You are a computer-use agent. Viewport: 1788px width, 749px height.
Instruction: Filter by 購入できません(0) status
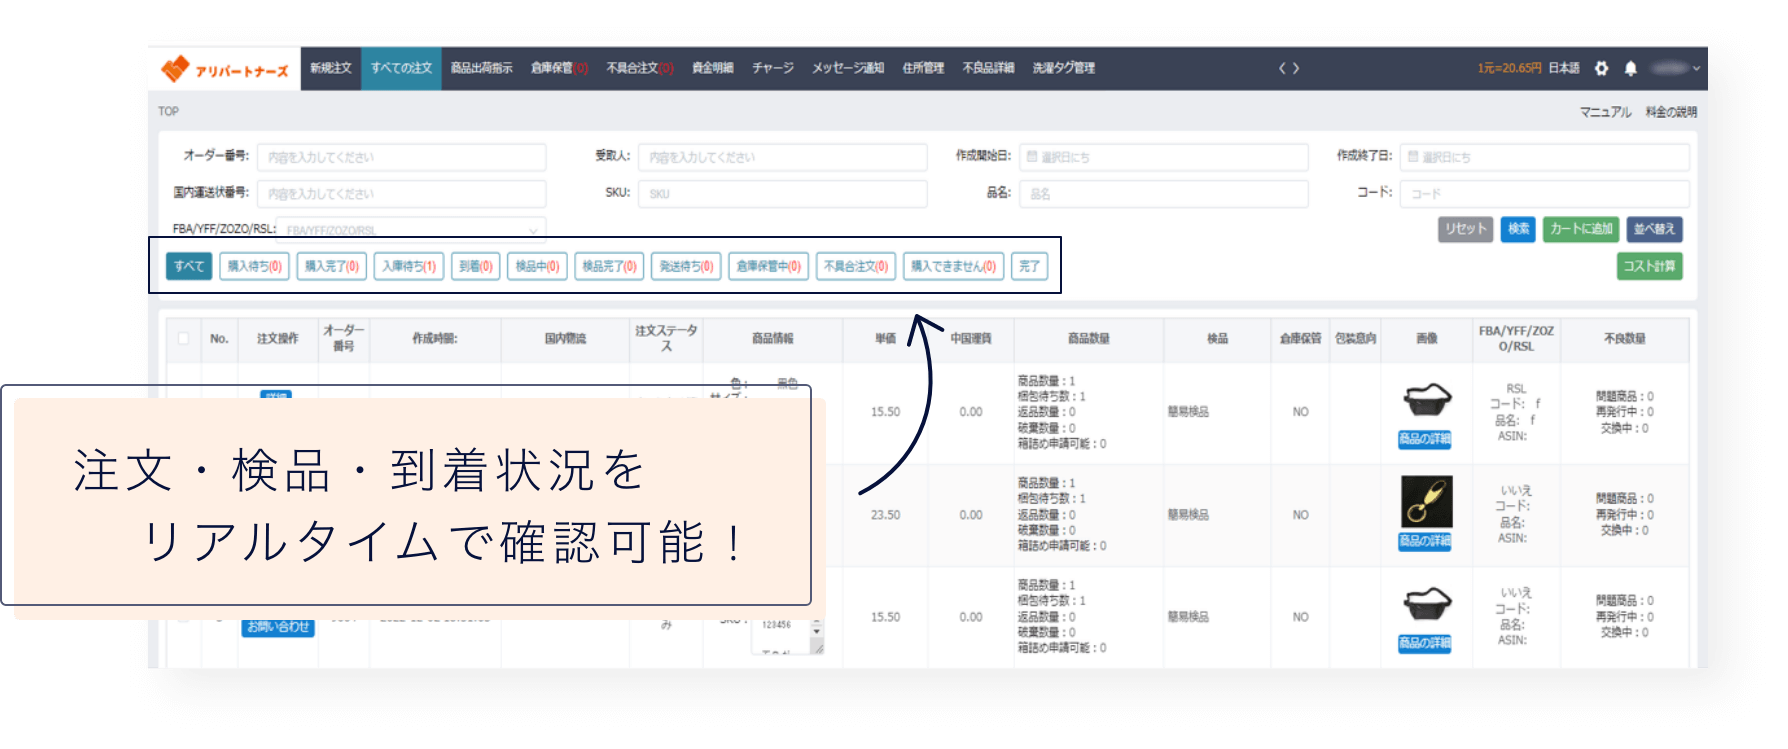coord(953,266)
